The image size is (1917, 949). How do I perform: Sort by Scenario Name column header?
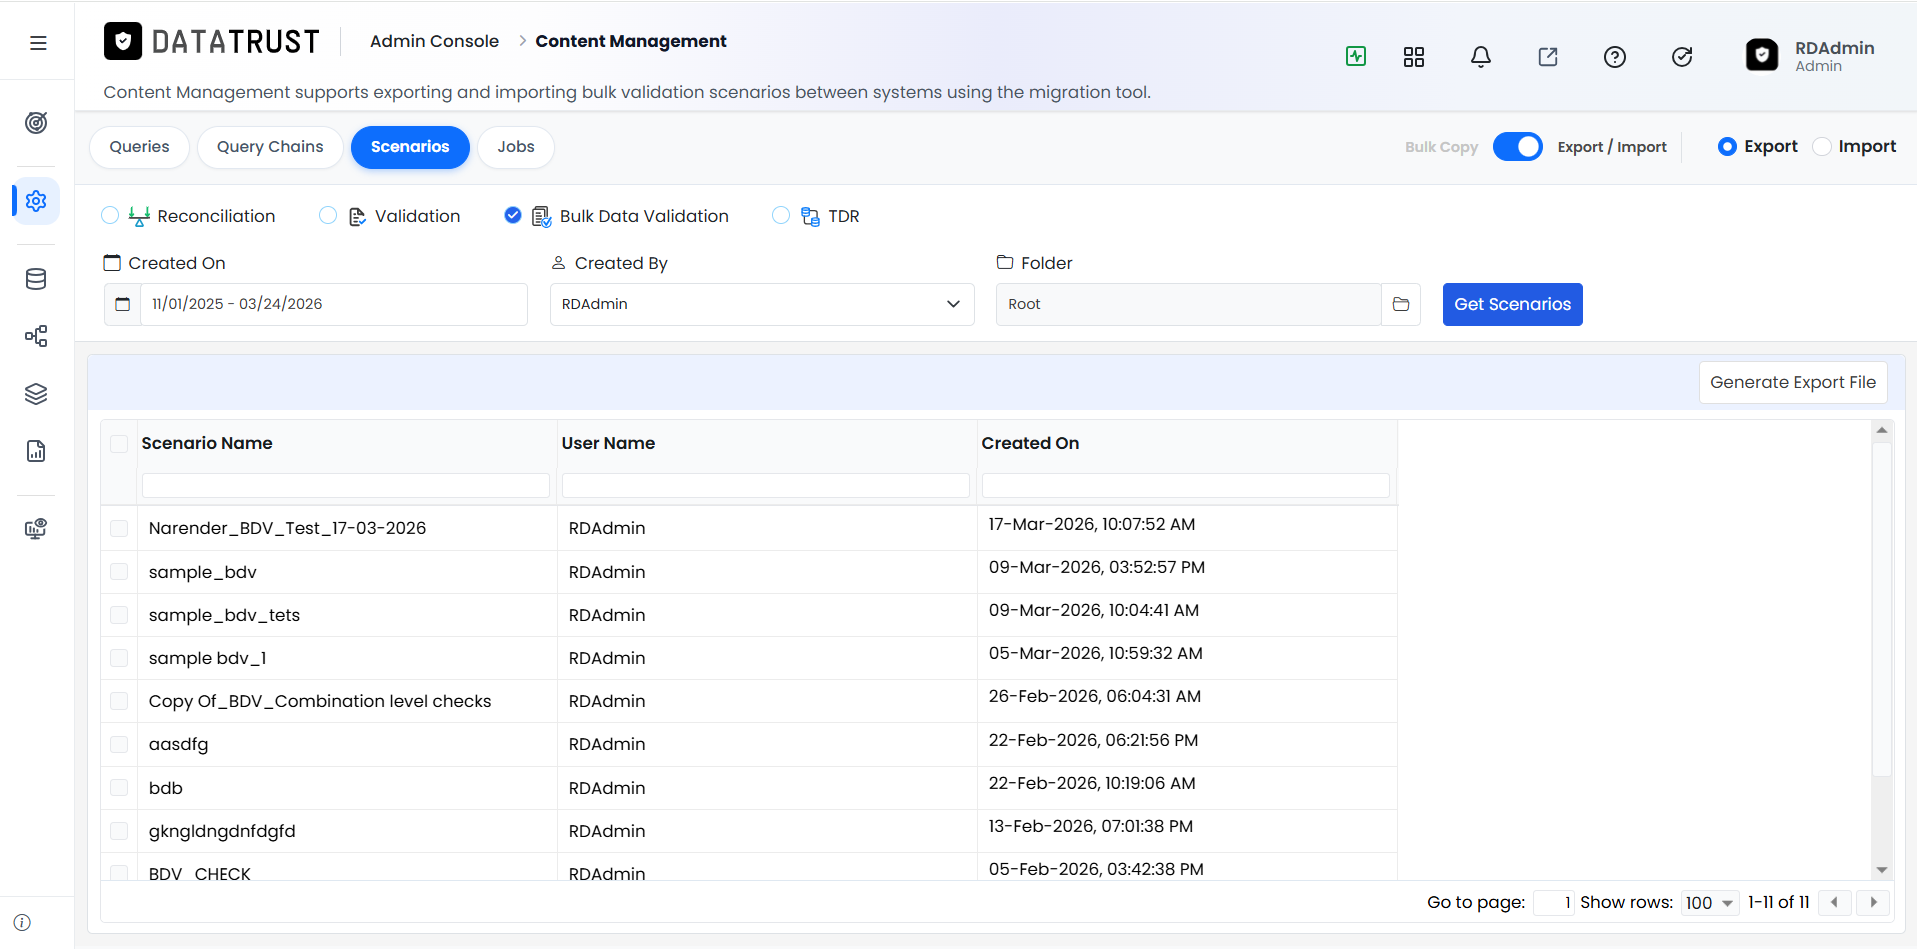pyautogui.click(x=207, y=443)
